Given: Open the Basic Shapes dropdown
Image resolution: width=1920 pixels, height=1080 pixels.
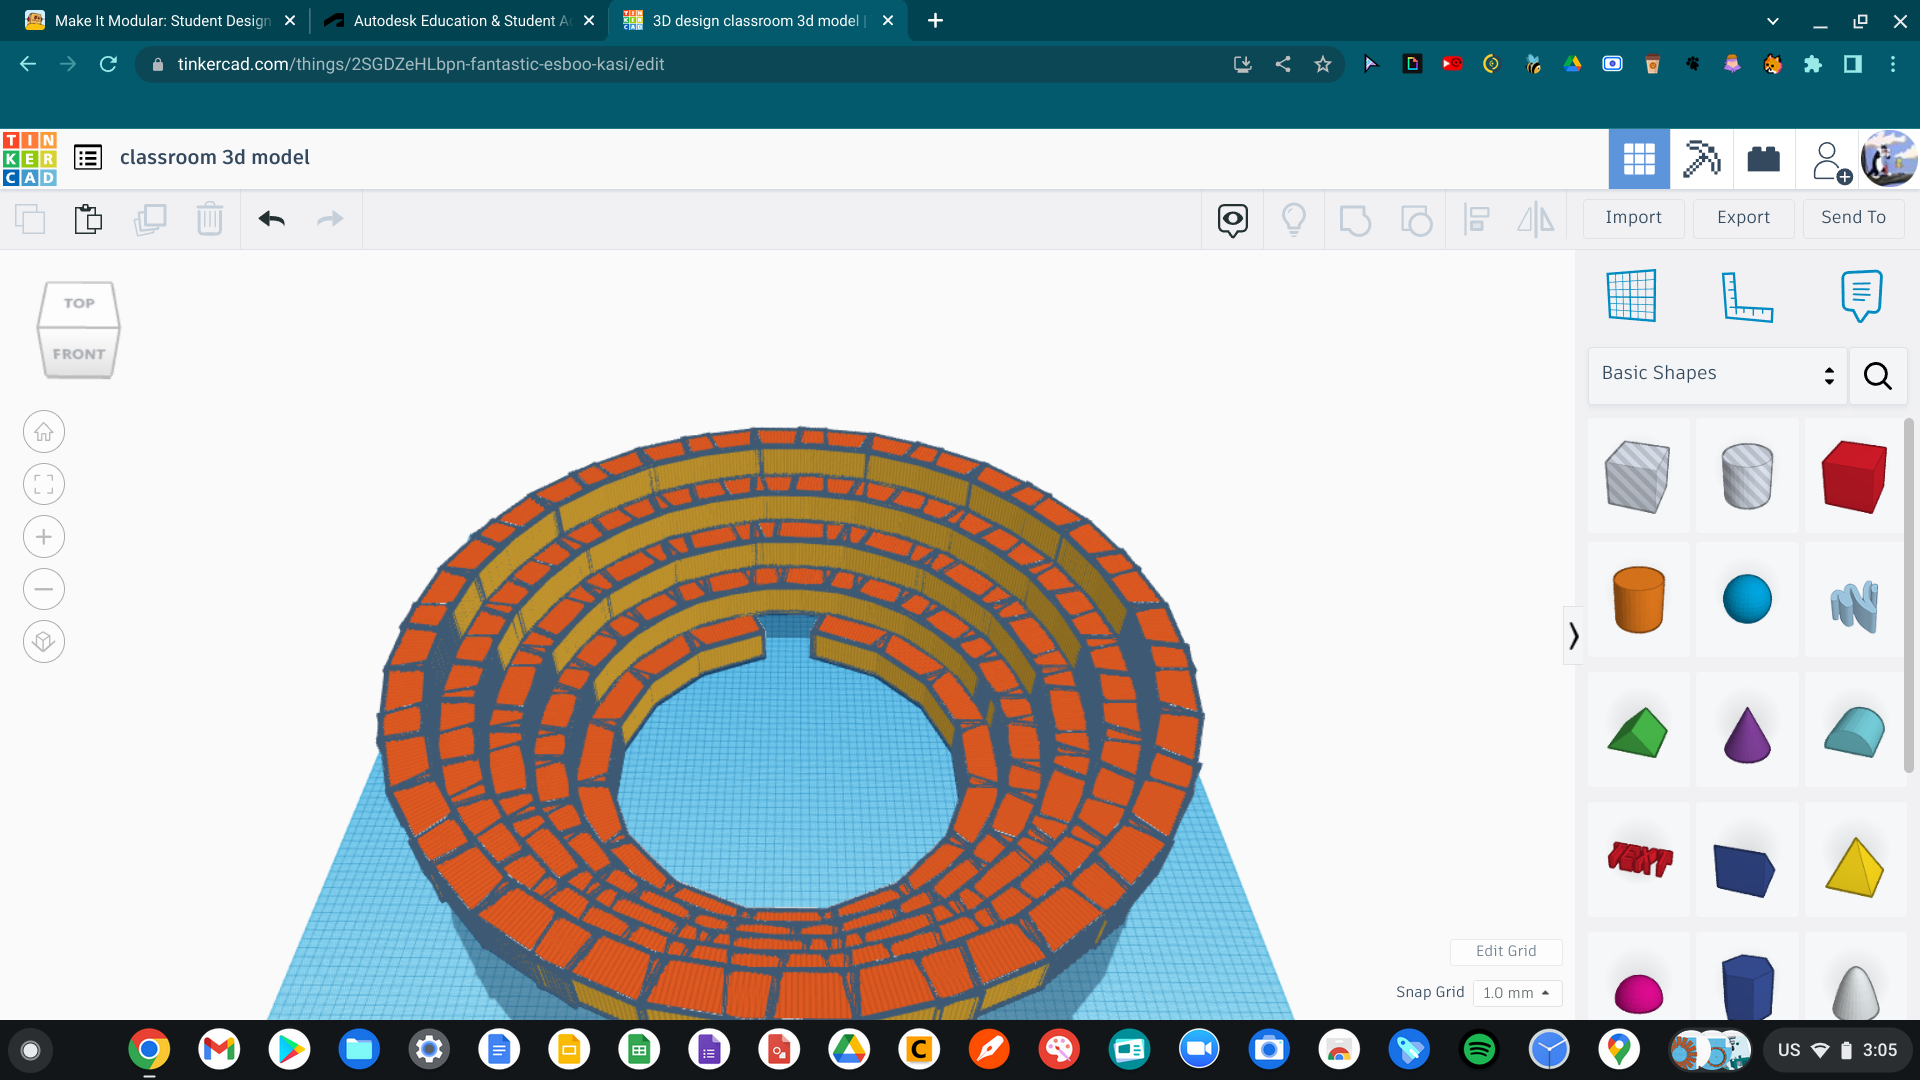Looking at the screenshot, I should 1717,374.
